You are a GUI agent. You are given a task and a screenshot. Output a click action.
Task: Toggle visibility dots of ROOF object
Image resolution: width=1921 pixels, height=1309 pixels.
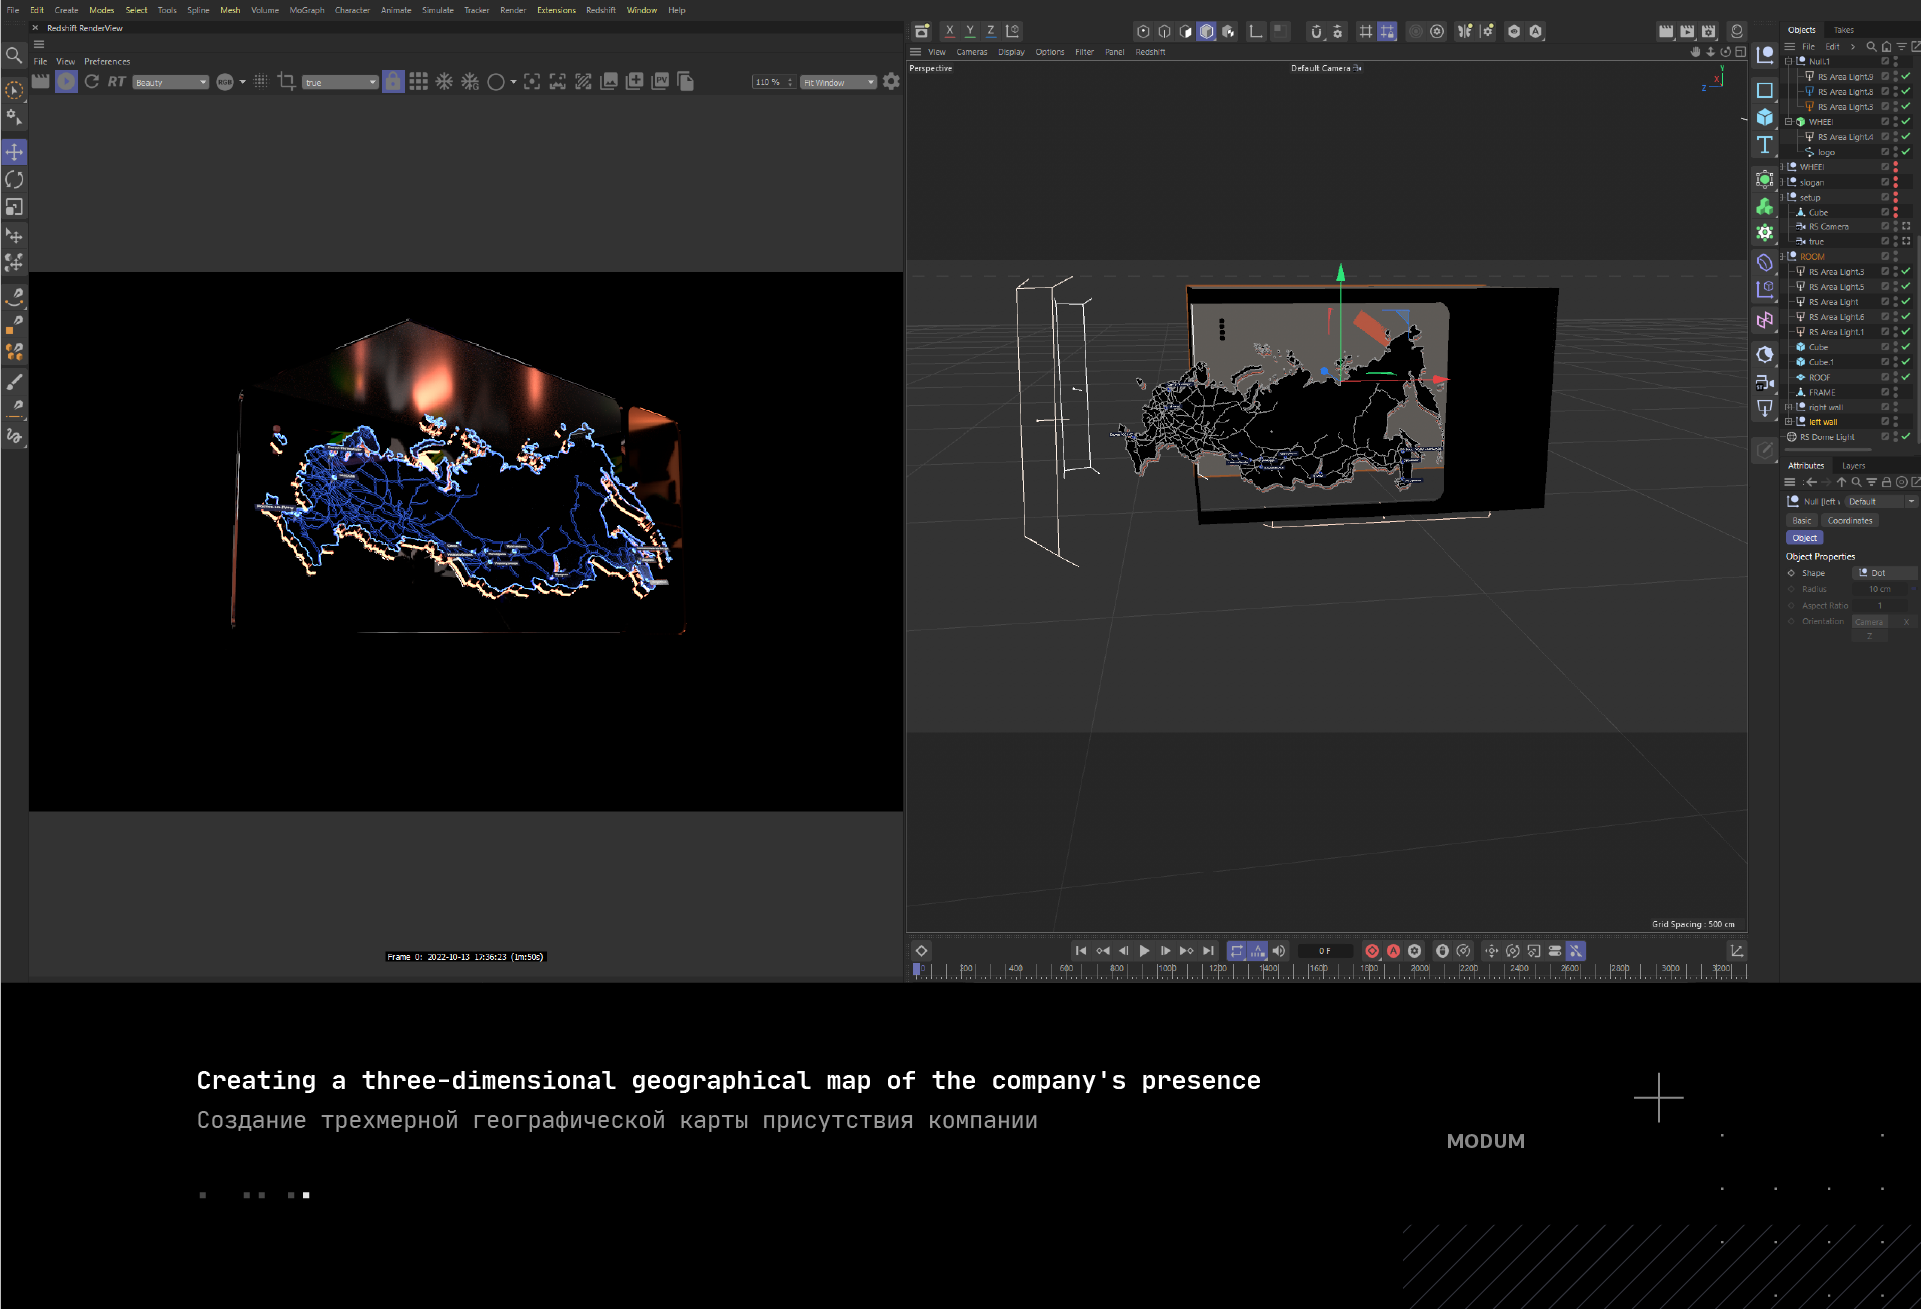[x=1895, y=377]
